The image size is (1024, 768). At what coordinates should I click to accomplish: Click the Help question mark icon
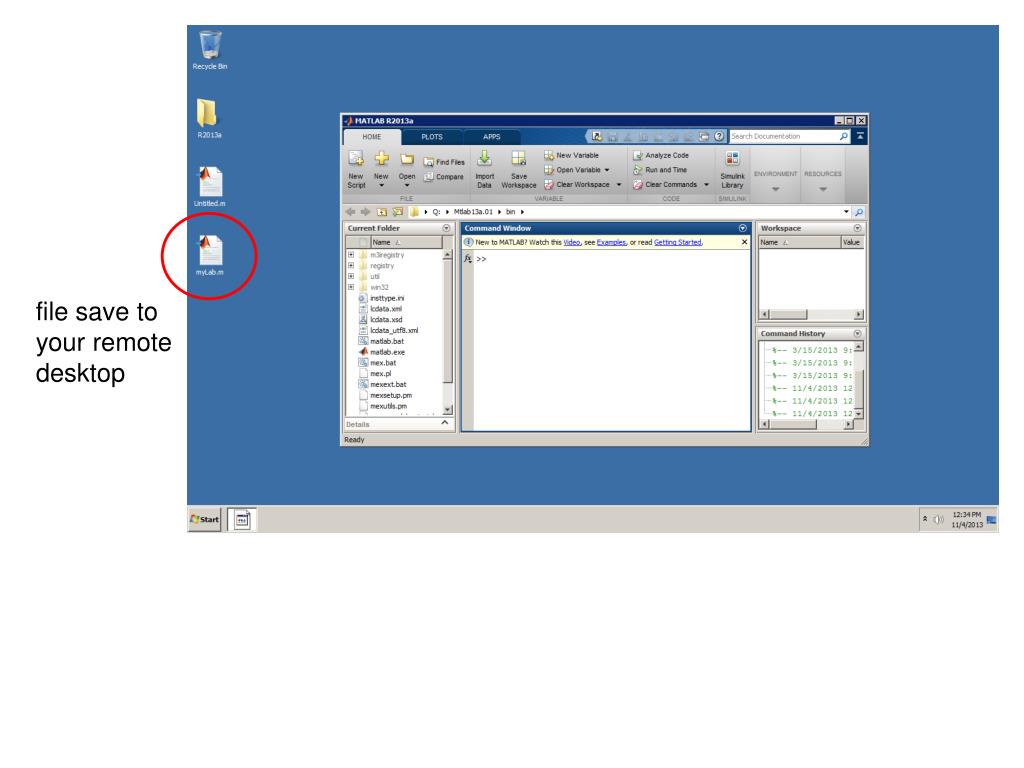click(x=719, y=136)
